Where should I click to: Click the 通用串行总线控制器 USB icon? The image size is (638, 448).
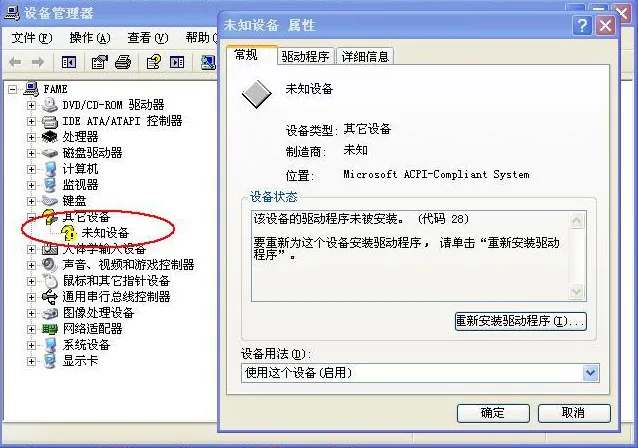50,297
